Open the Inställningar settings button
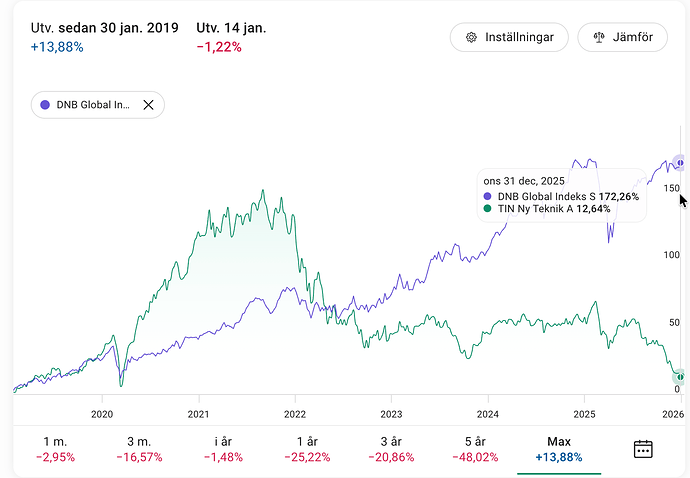 click(509, 38)
